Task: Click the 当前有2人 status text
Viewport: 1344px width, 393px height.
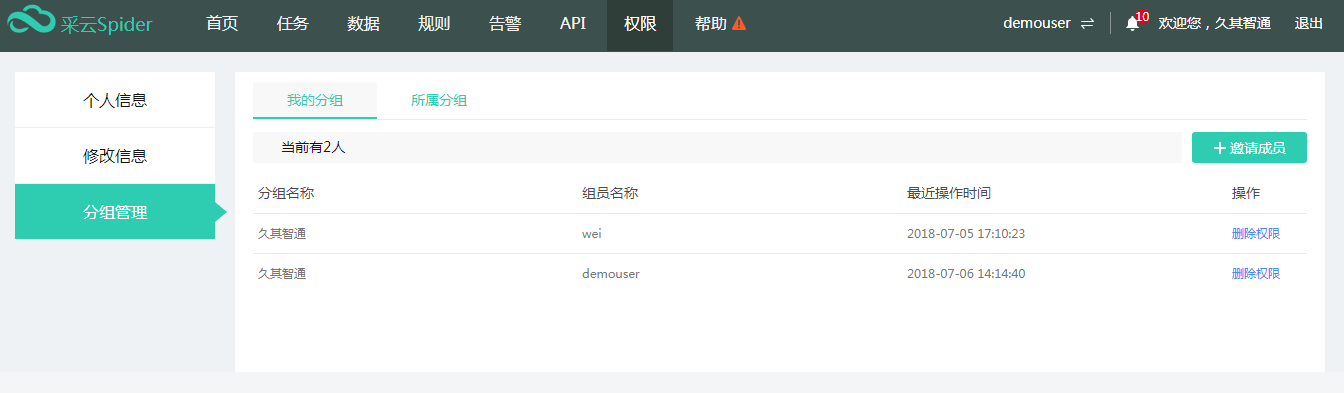Action: [x=313, y=147]
